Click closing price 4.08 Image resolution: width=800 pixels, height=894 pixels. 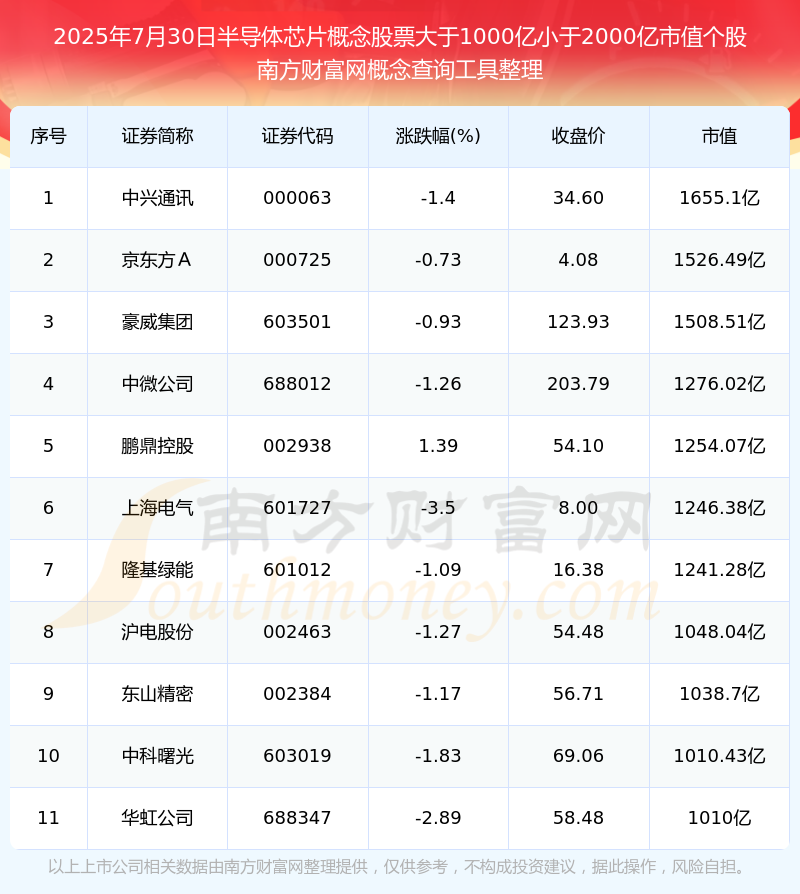[x=578, y=260]
